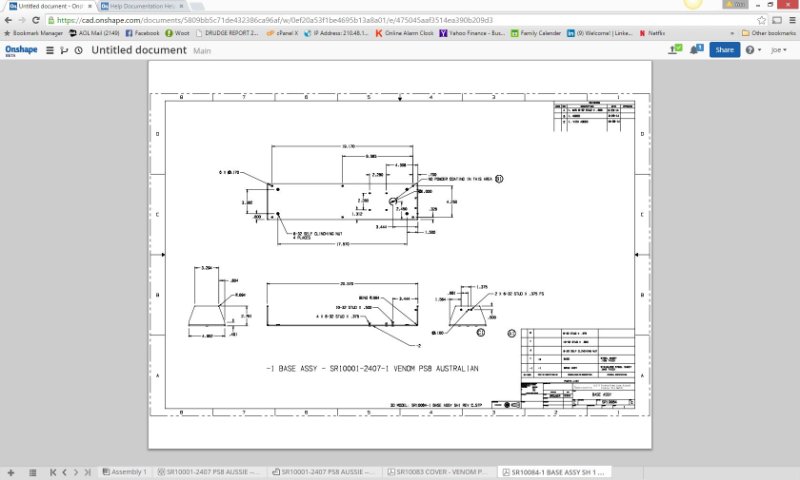Open the Help Documentation browser tab
The height and width of the screenshot is (480, 800).
(x=140, y=6)
